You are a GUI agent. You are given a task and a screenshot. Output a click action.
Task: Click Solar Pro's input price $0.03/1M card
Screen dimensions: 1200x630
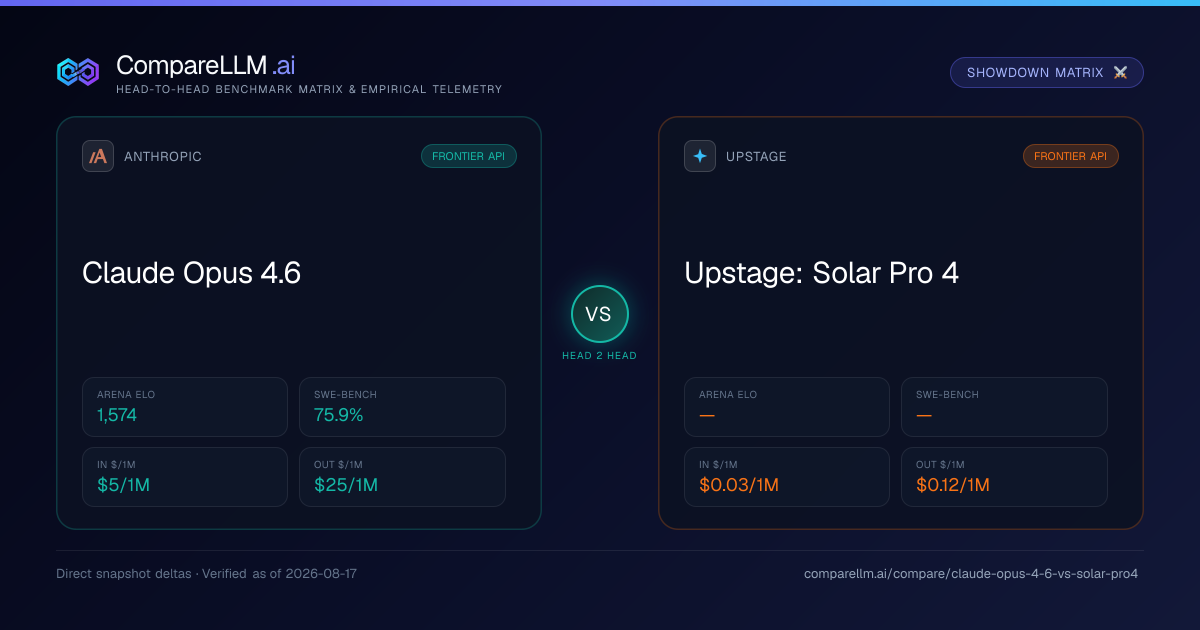pos(787,477)
